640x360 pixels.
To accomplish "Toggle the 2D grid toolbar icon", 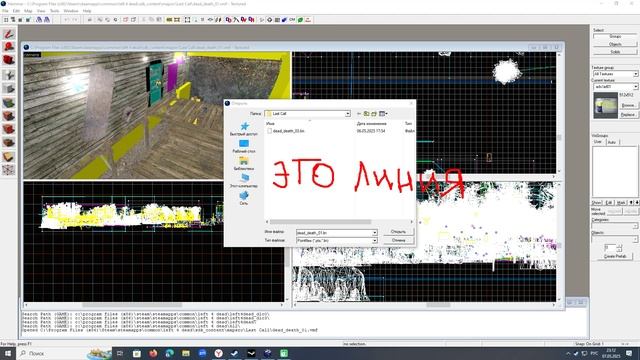I will pyautogui.click(x=6, y=20).
